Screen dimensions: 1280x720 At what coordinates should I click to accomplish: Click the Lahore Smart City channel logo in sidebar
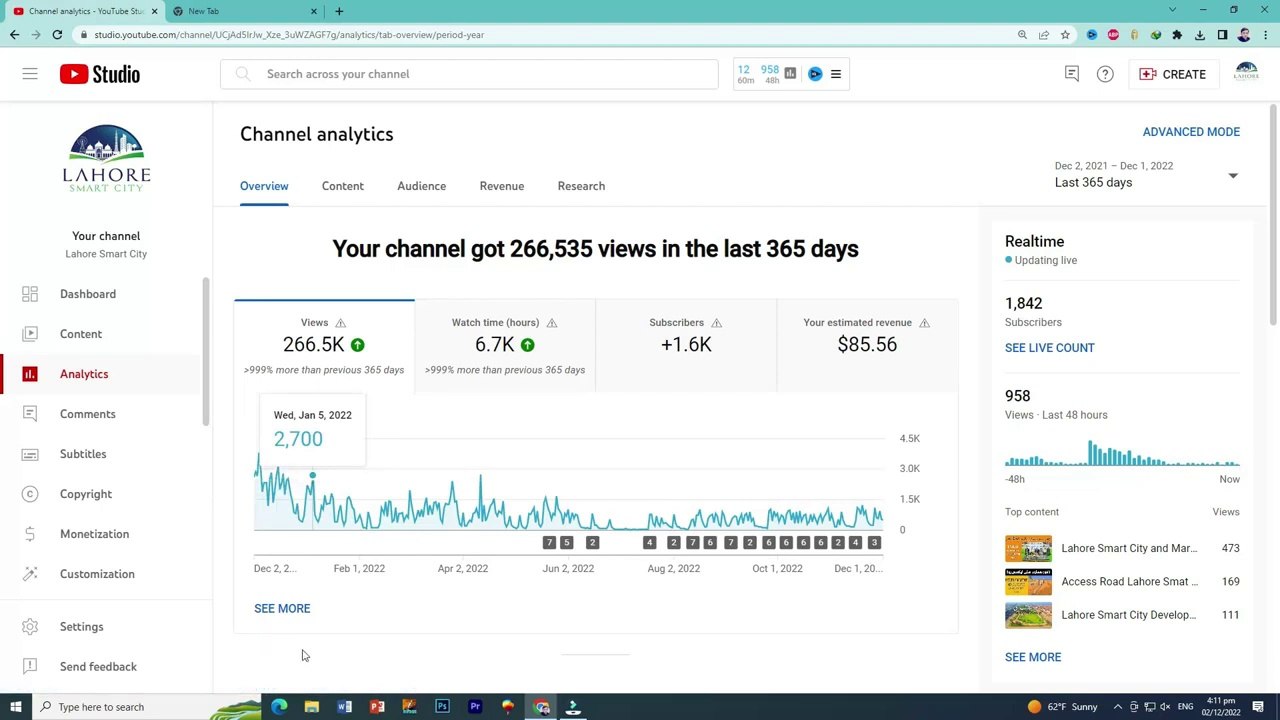coord(106,158)
